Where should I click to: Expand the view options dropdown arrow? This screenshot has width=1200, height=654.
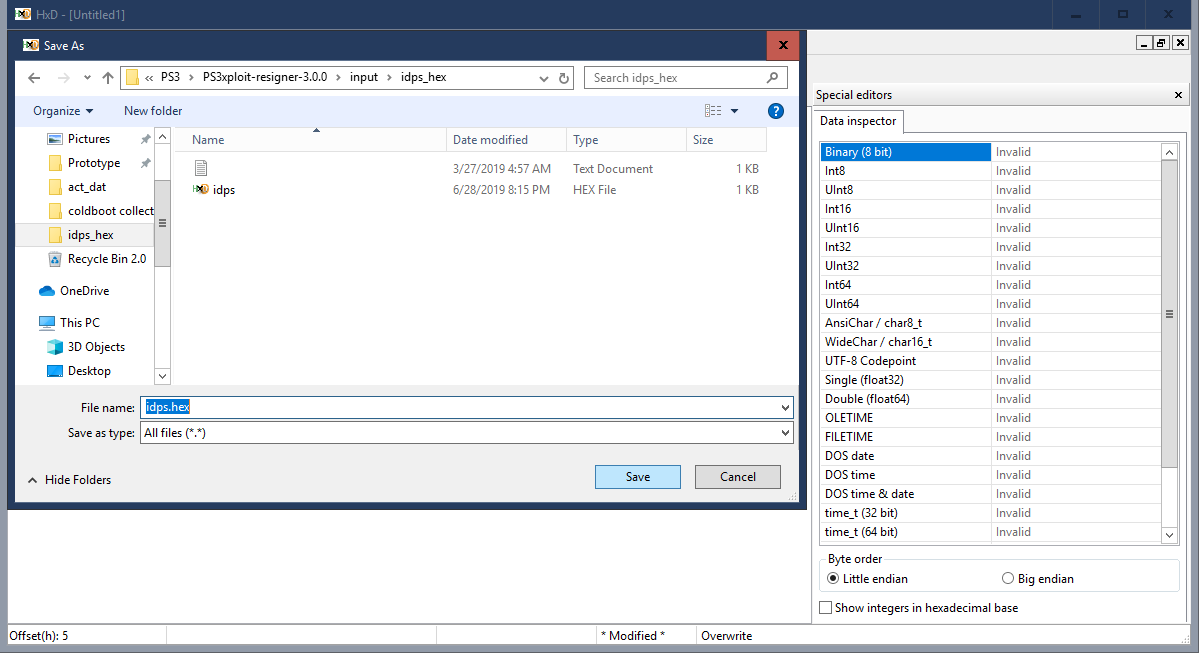734,111
